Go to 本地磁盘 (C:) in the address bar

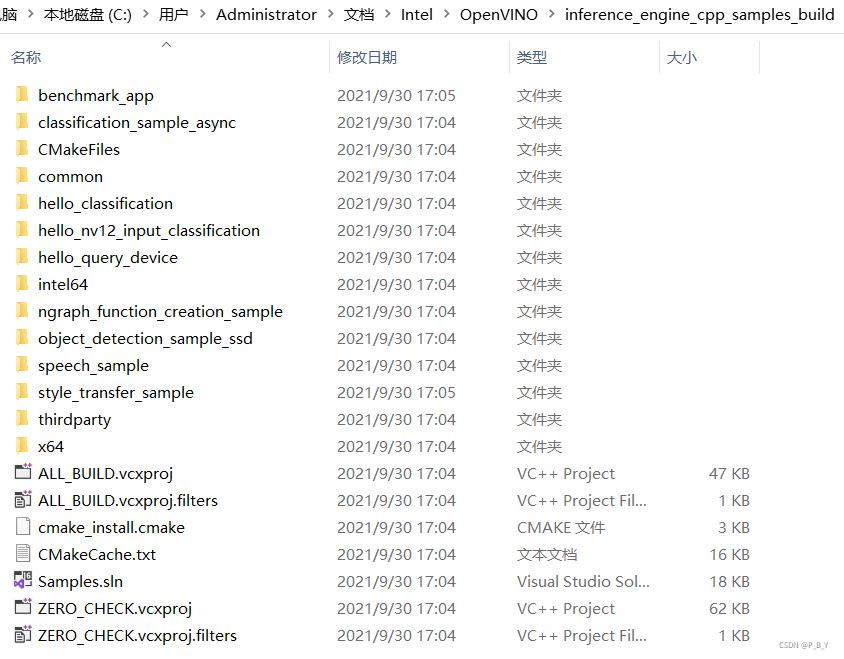[88, 15]
